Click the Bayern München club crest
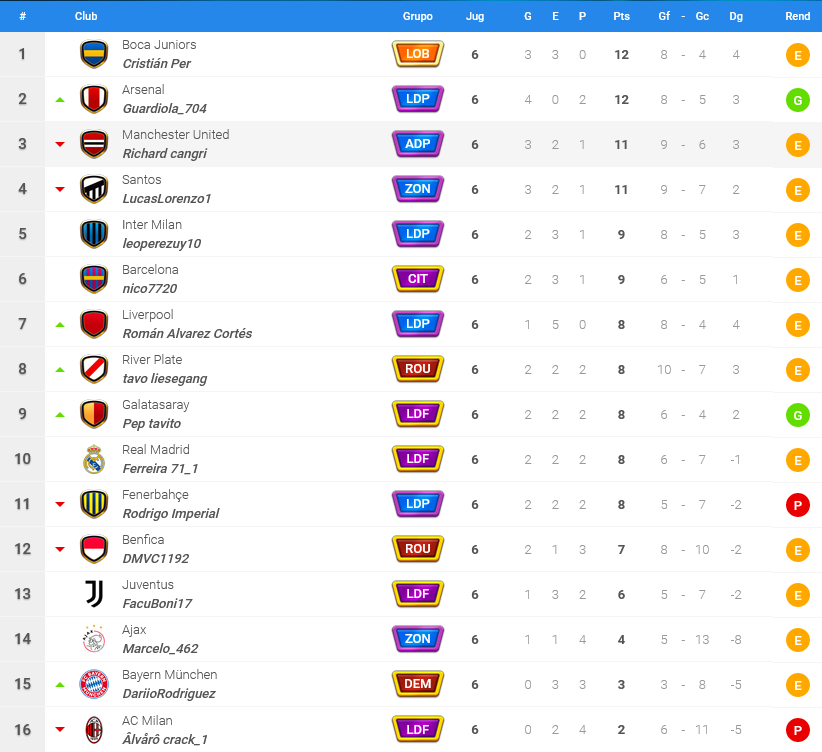 tap(94, 684)
